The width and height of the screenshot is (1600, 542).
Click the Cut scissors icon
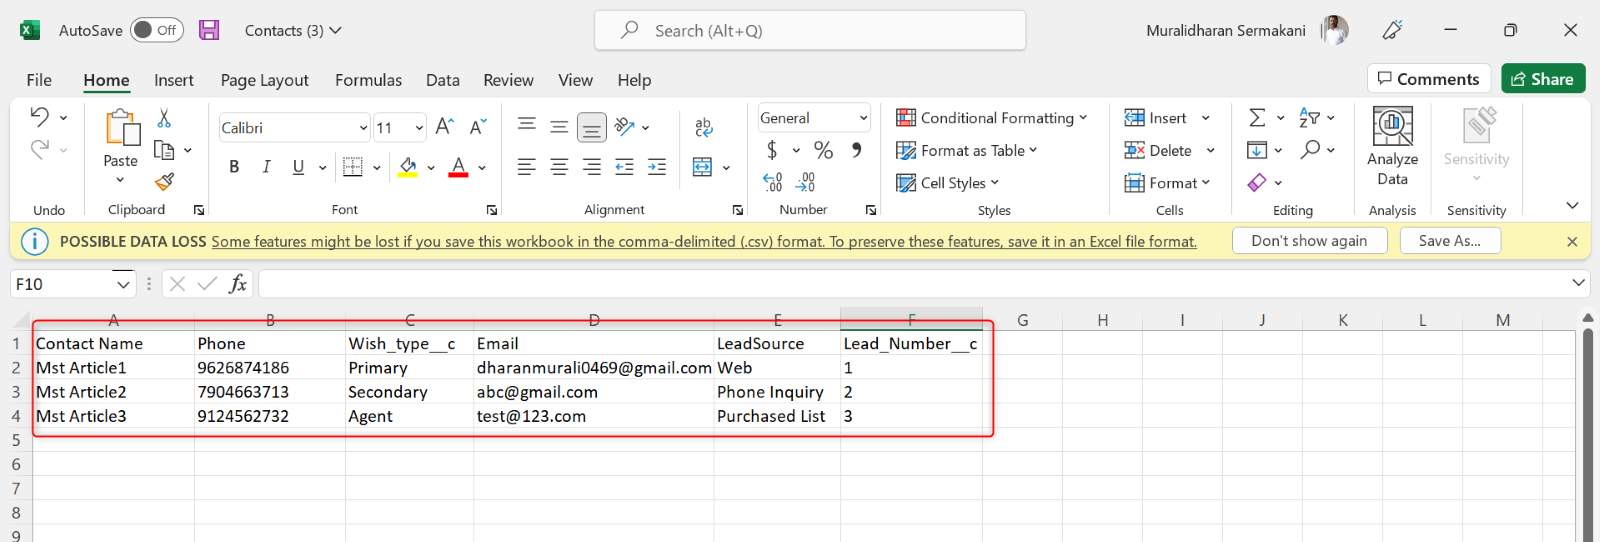(164, 119)
